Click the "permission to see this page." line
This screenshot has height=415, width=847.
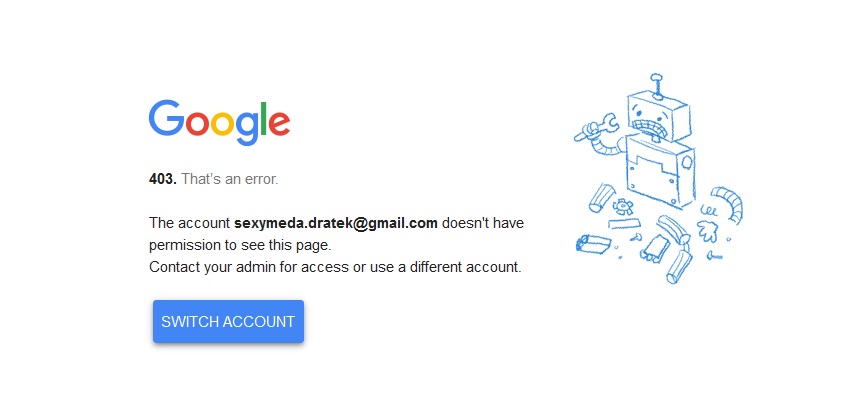pyautogui.click(x=240, y=246)
